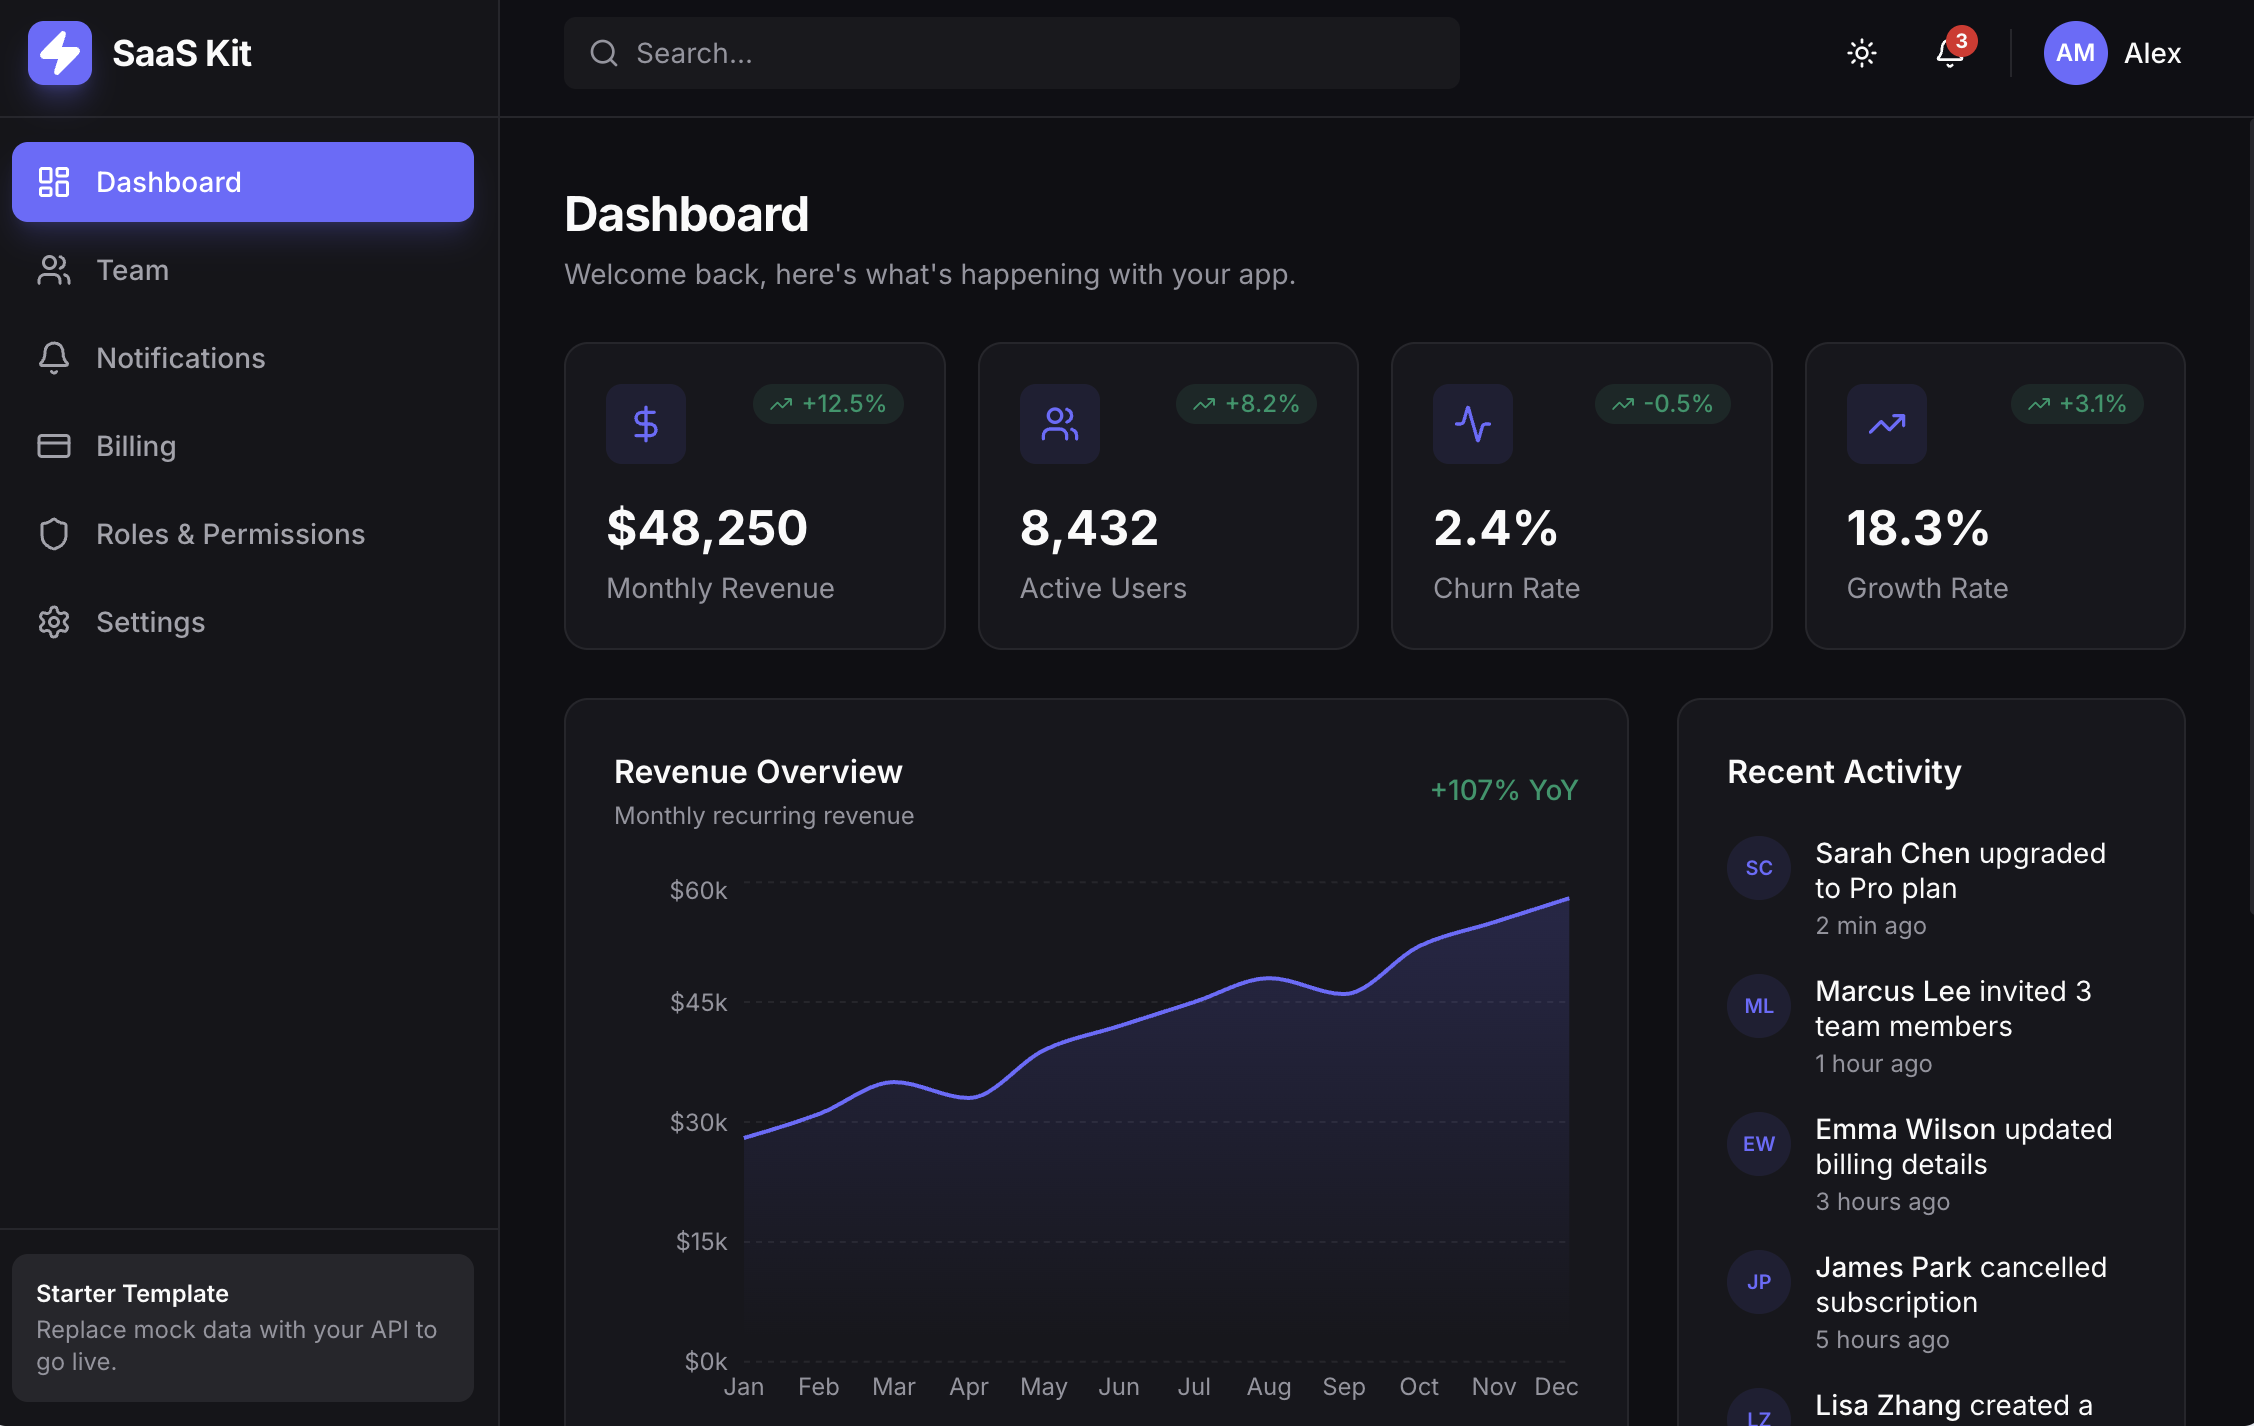This screenshot has width=2254, height=1426.
Task: Open Sarah Chen upgraded to Pro activity
Action: (x=1931, y=888)
